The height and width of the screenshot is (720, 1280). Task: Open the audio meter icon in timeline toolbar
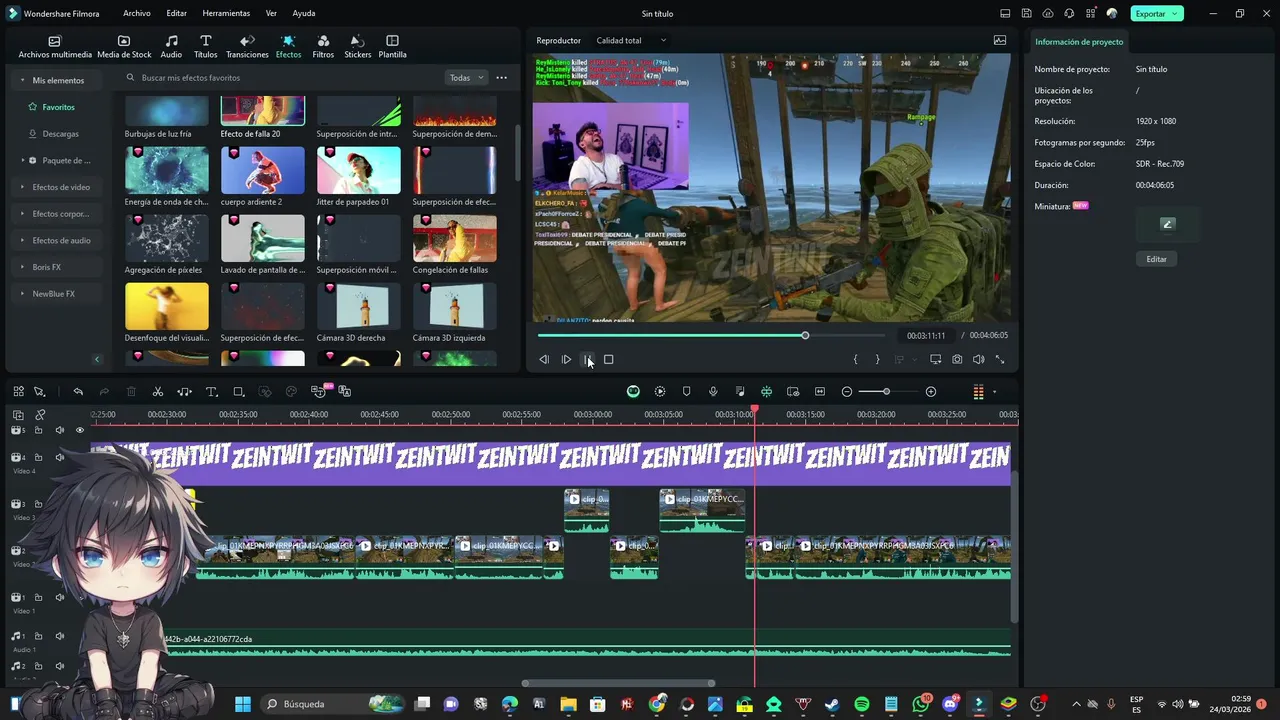coord(979,392)
